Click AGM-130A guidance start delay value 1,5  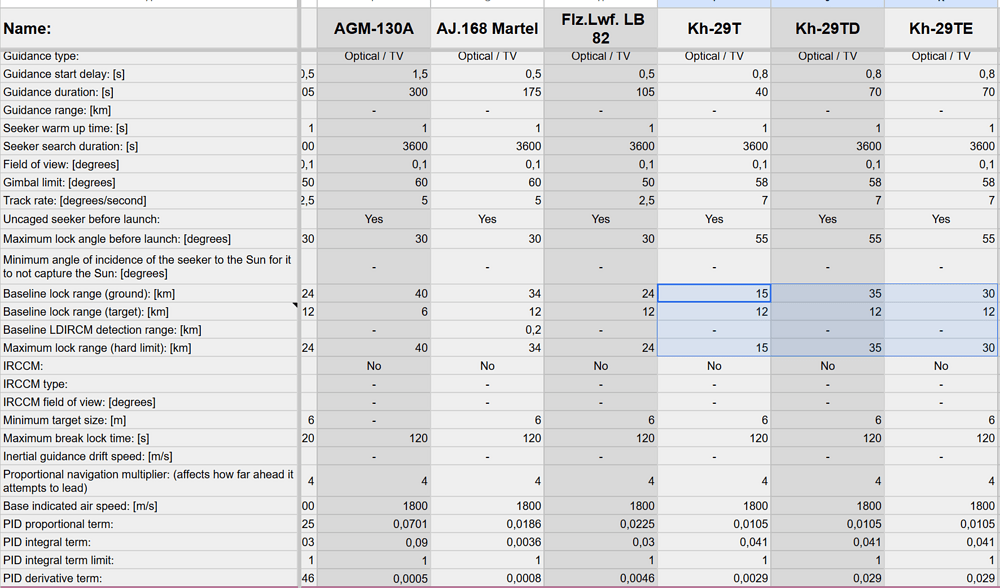(374, 74)
